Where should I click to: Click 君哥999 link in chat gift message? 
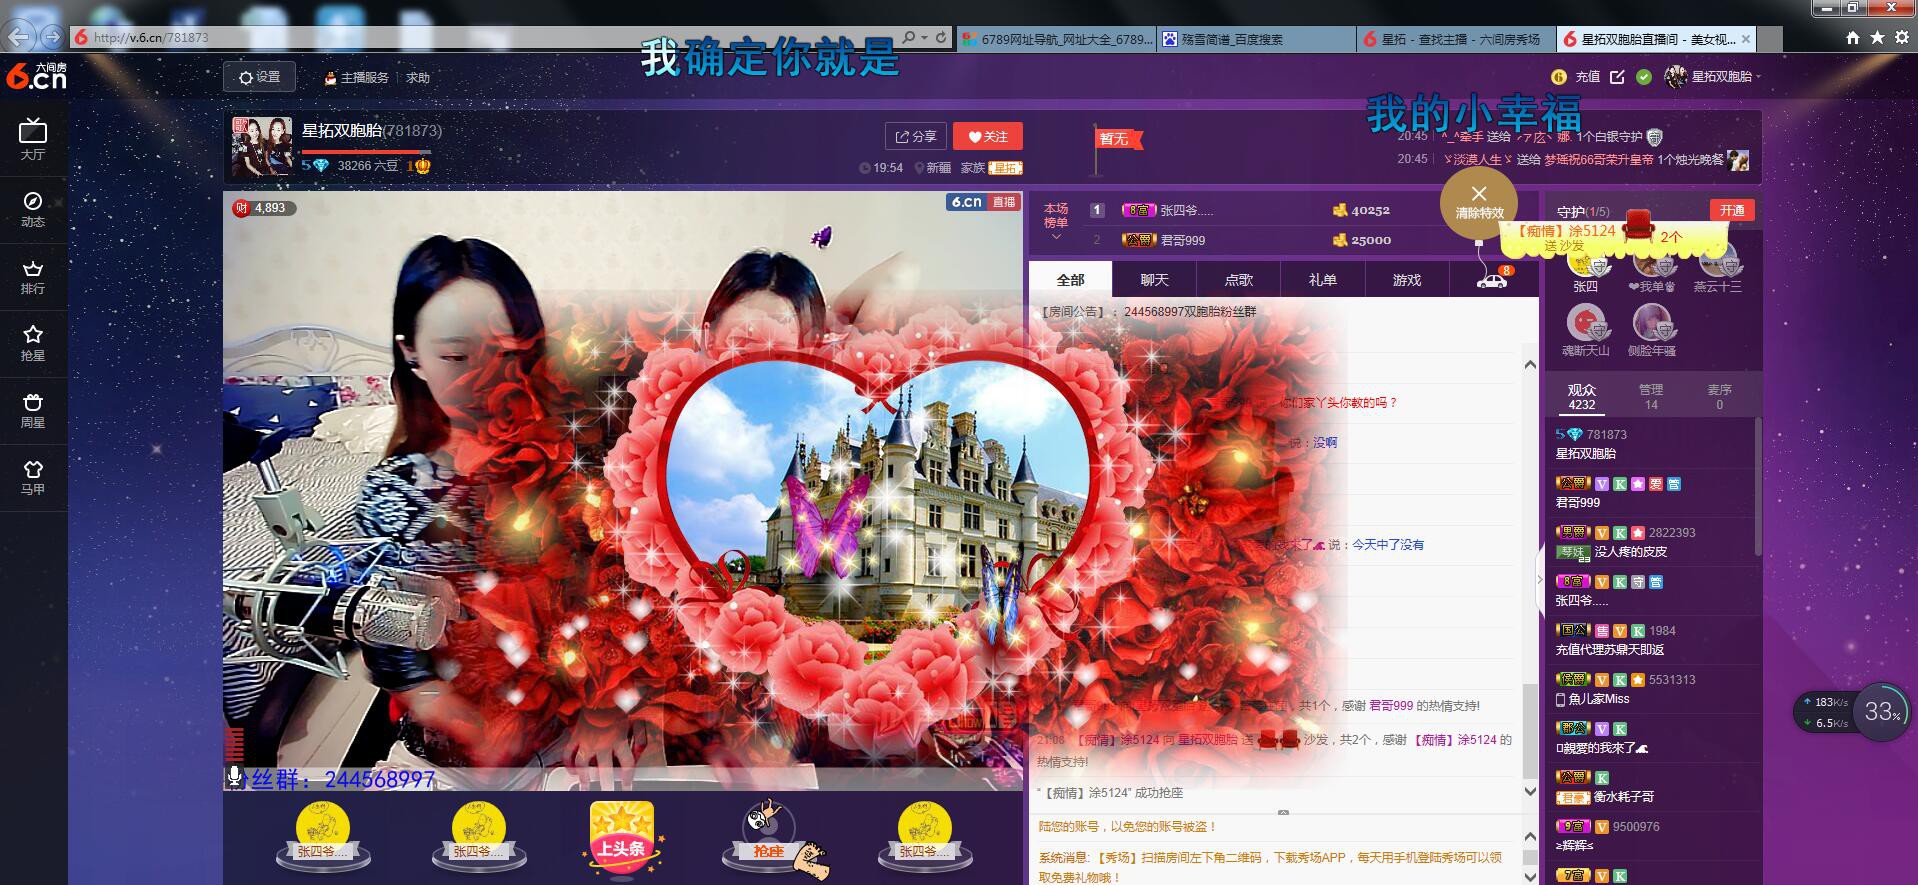click(1391, 705)
